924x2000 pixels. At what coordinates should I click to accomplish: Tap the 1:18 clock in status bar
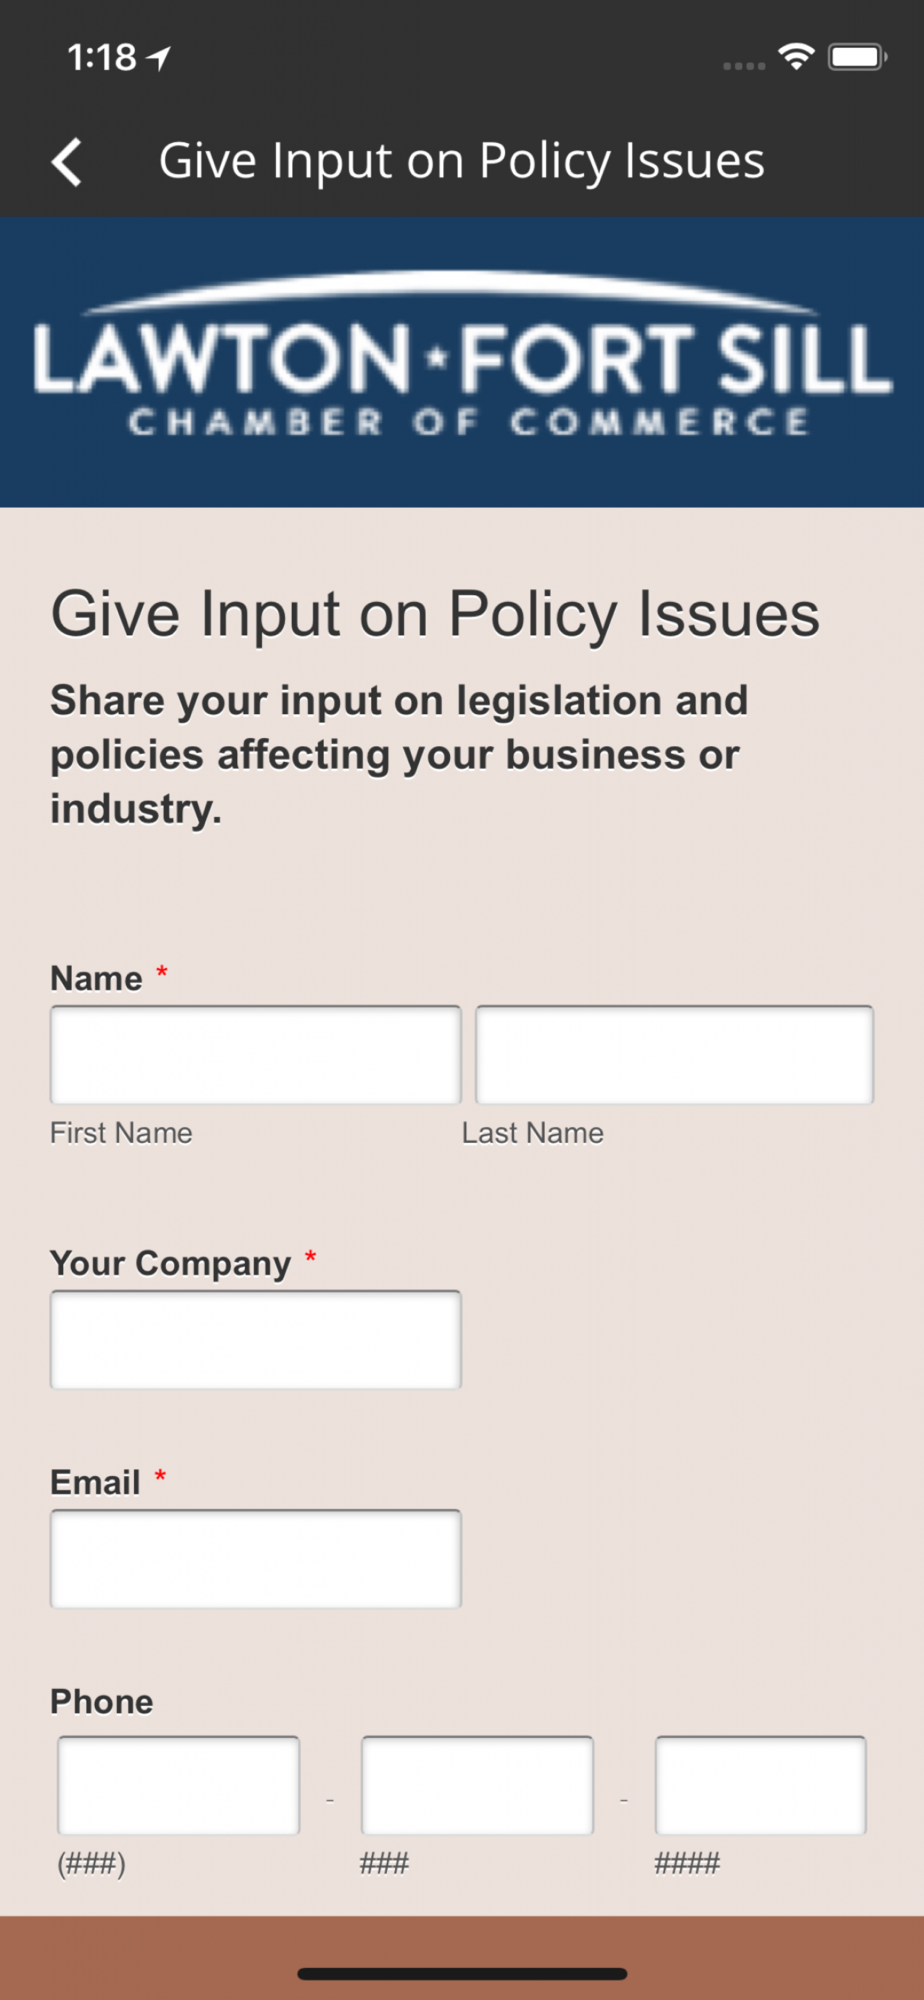click(102, 58)
